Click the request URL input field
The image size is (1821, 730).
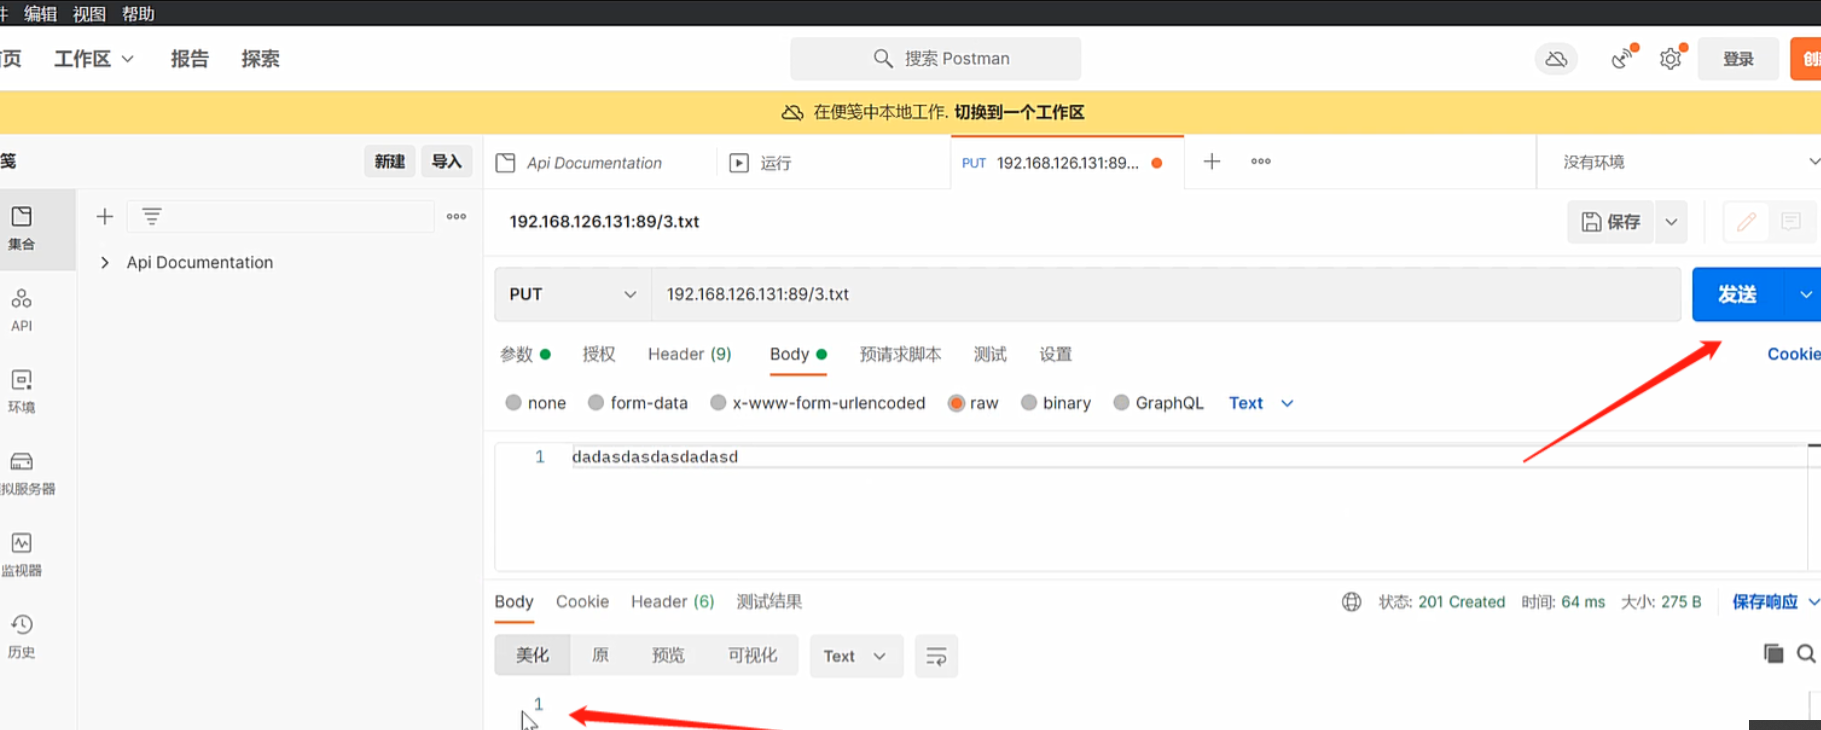[x=1166, y=294]
